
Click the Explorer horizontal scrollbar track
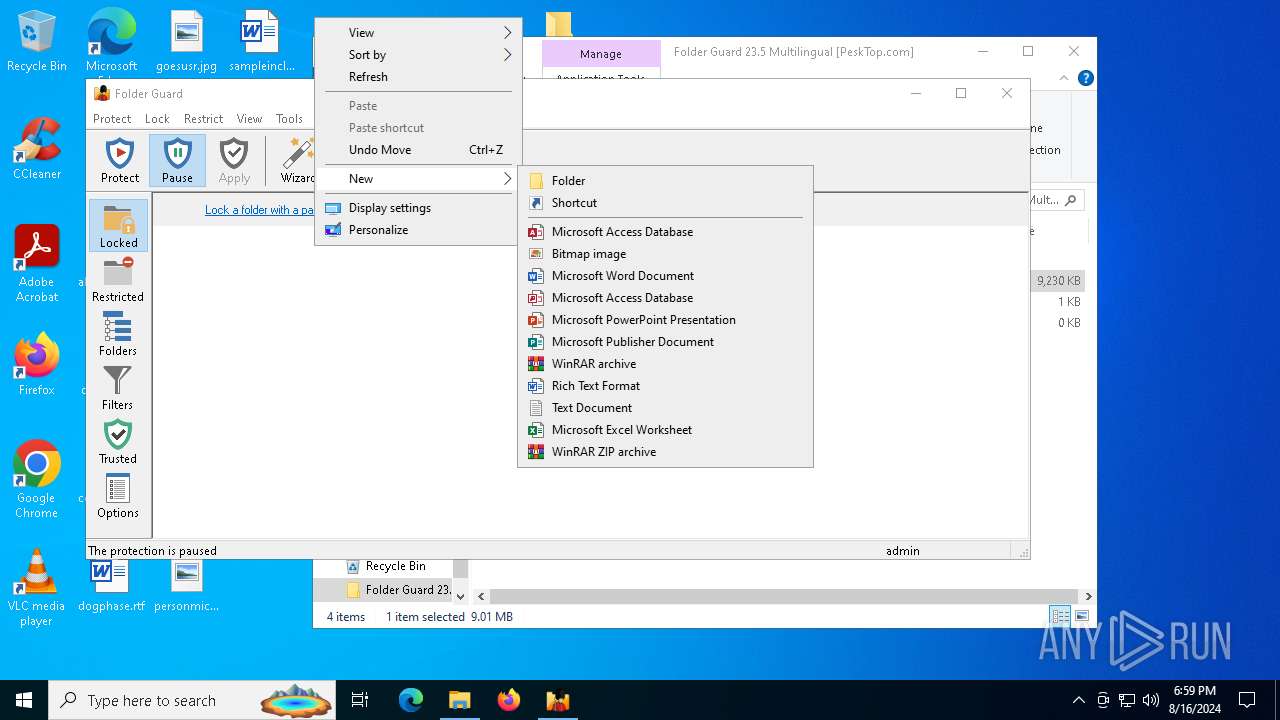pos(784,596)
